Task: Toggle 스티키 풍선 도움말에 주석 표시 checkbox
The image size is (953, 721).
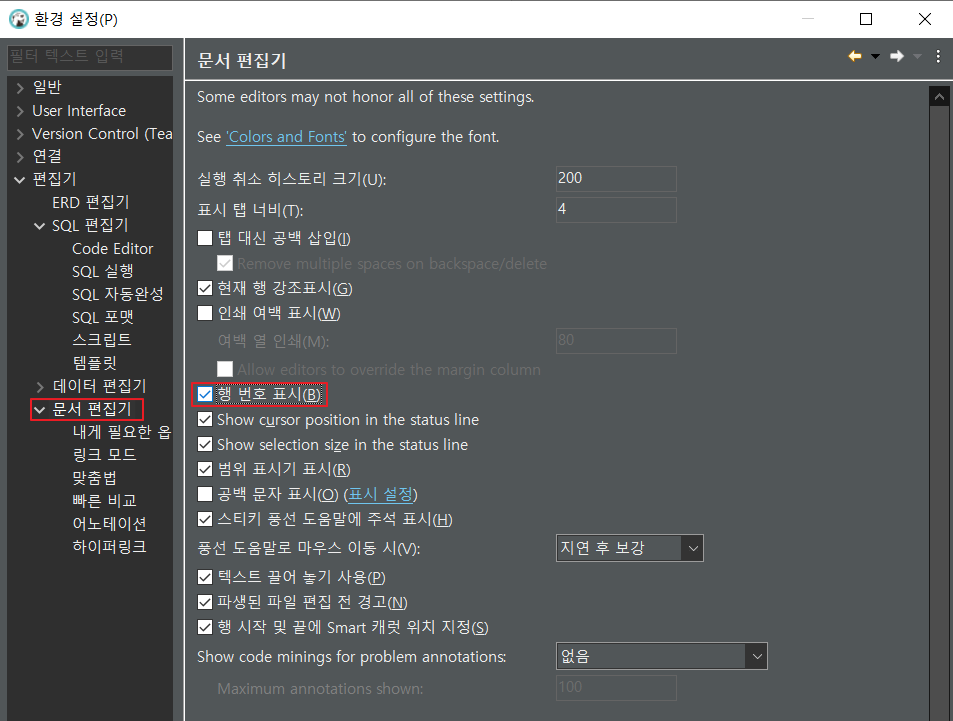Action: pos(205,519)
